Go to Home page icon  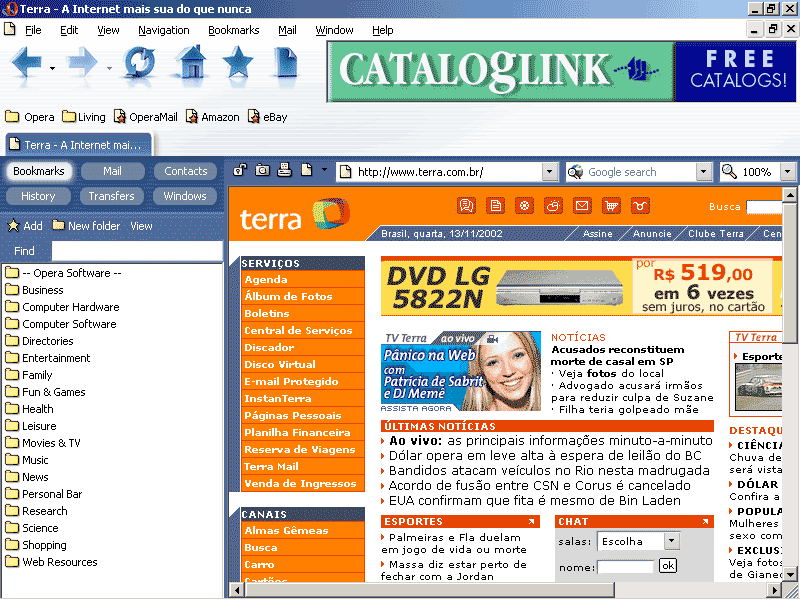coord(190,64)
